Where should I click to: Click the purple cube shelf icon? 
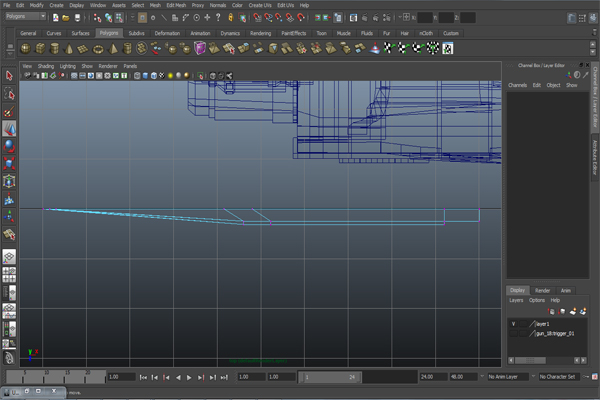[x=200, y=49]
